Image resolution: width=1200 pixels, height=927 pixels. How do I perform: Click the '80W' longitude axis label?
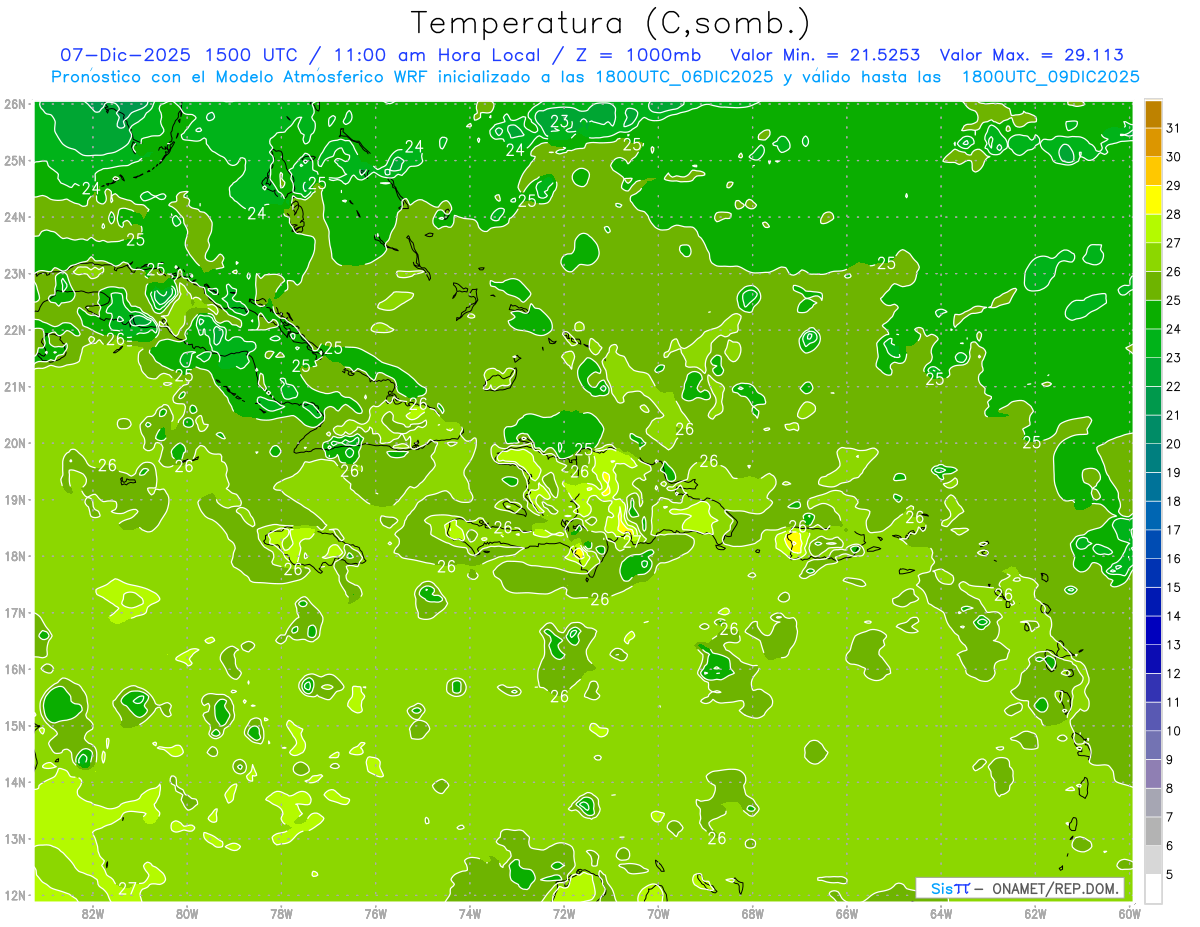[186, 913]
